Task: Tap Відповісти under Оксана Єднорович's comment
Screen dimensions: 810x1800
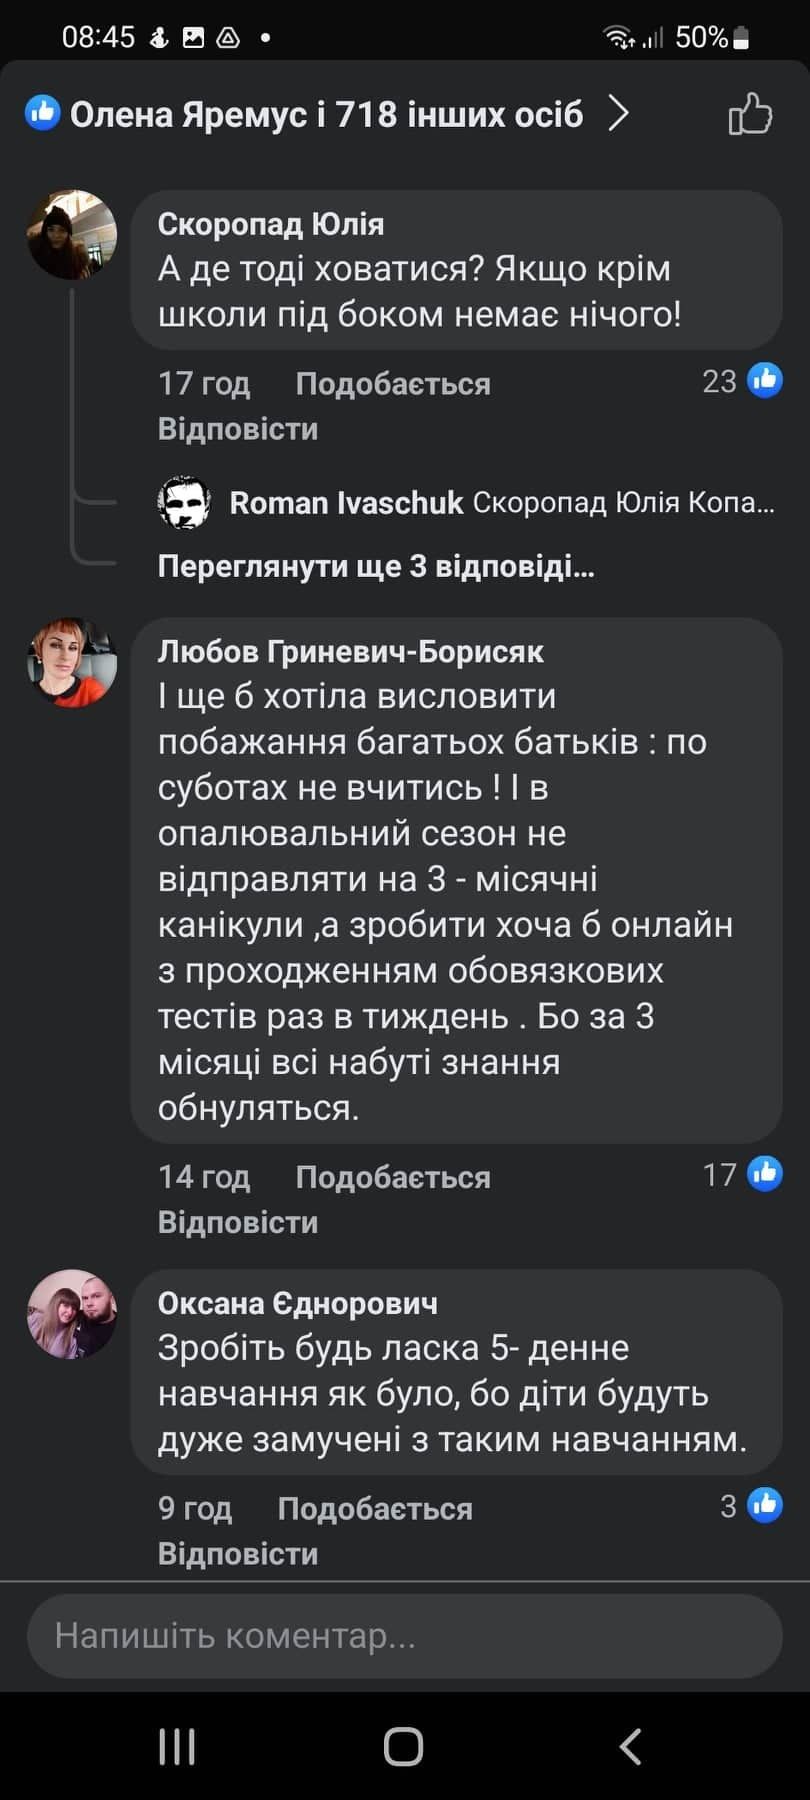Action: tap(237, 1553)
